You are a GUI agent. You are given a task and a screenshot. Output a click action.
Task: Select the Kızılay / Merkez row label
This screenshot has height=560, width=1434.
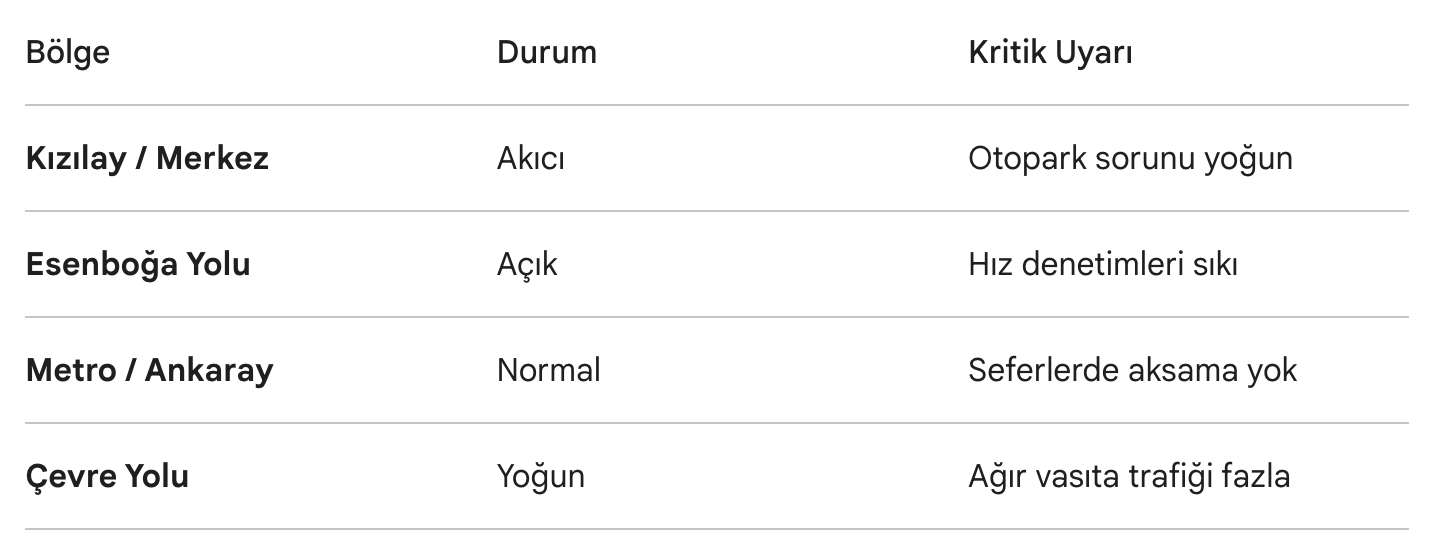pos(147,158)
